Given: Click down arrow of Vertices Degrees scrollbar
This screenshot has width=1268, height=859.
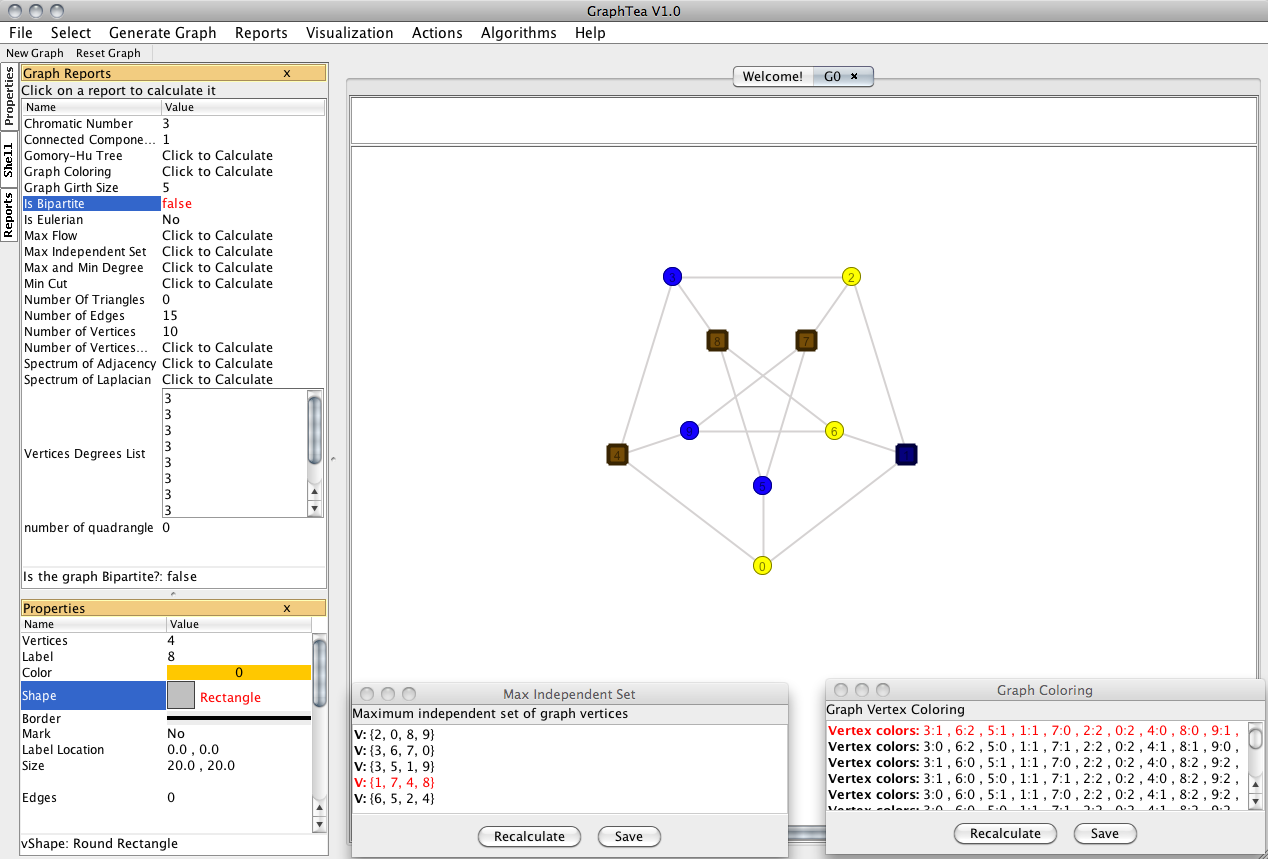Looking at the screenshot, I should 315,508.
